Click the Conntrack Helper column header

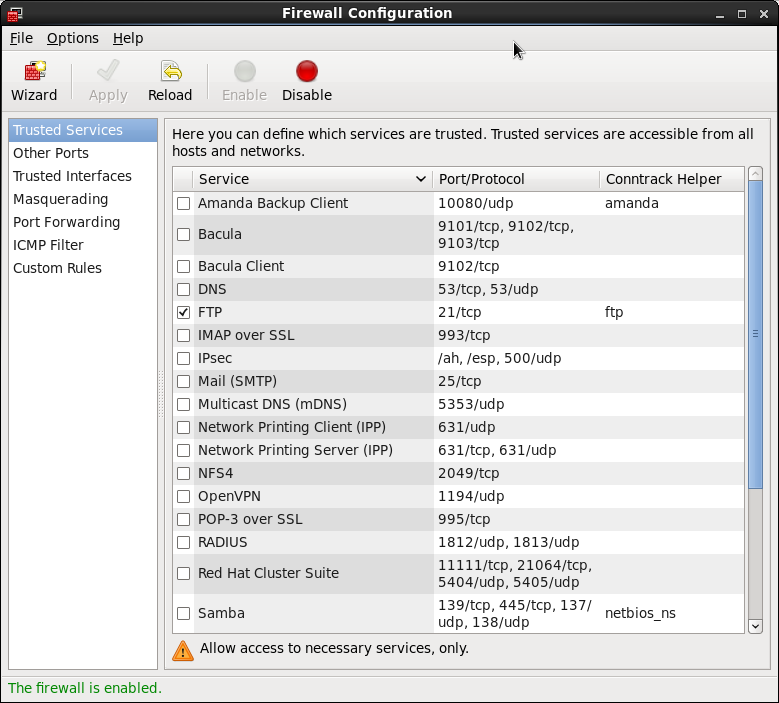point(672,179)
